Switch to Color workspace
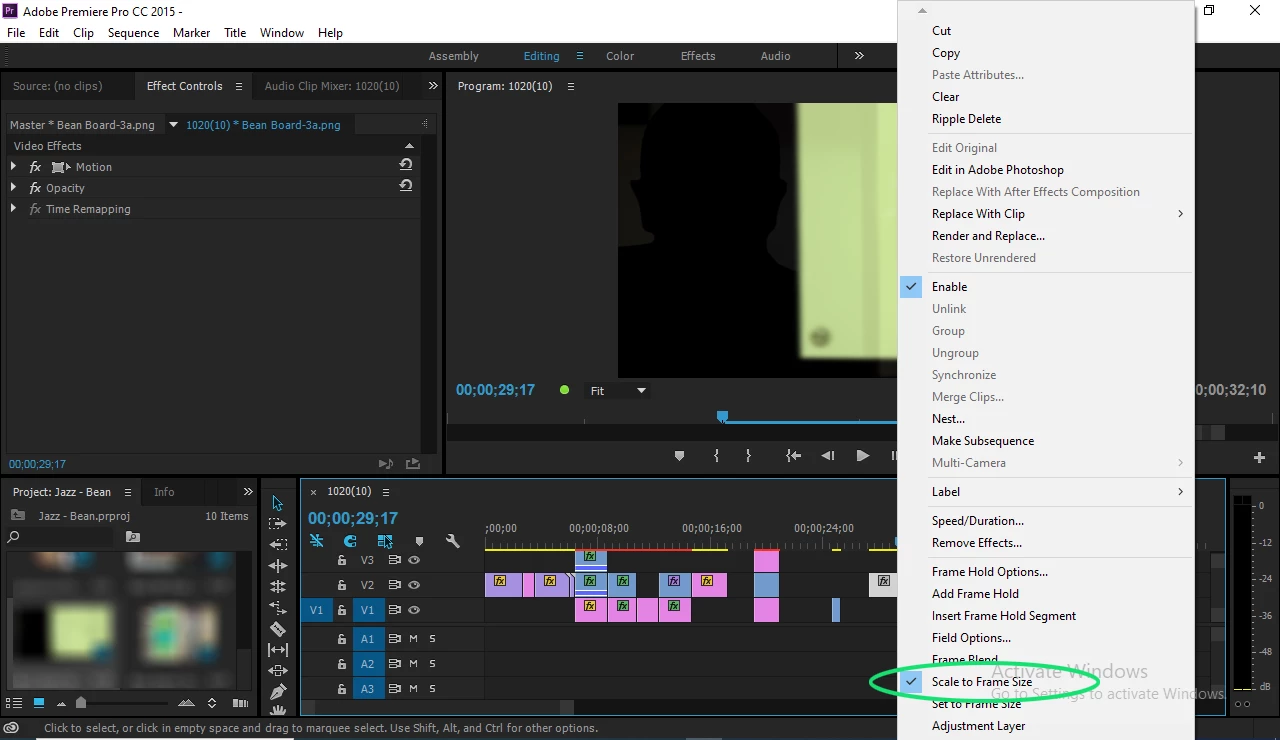Screen dimensions: 1280x740 pos(620,56)
